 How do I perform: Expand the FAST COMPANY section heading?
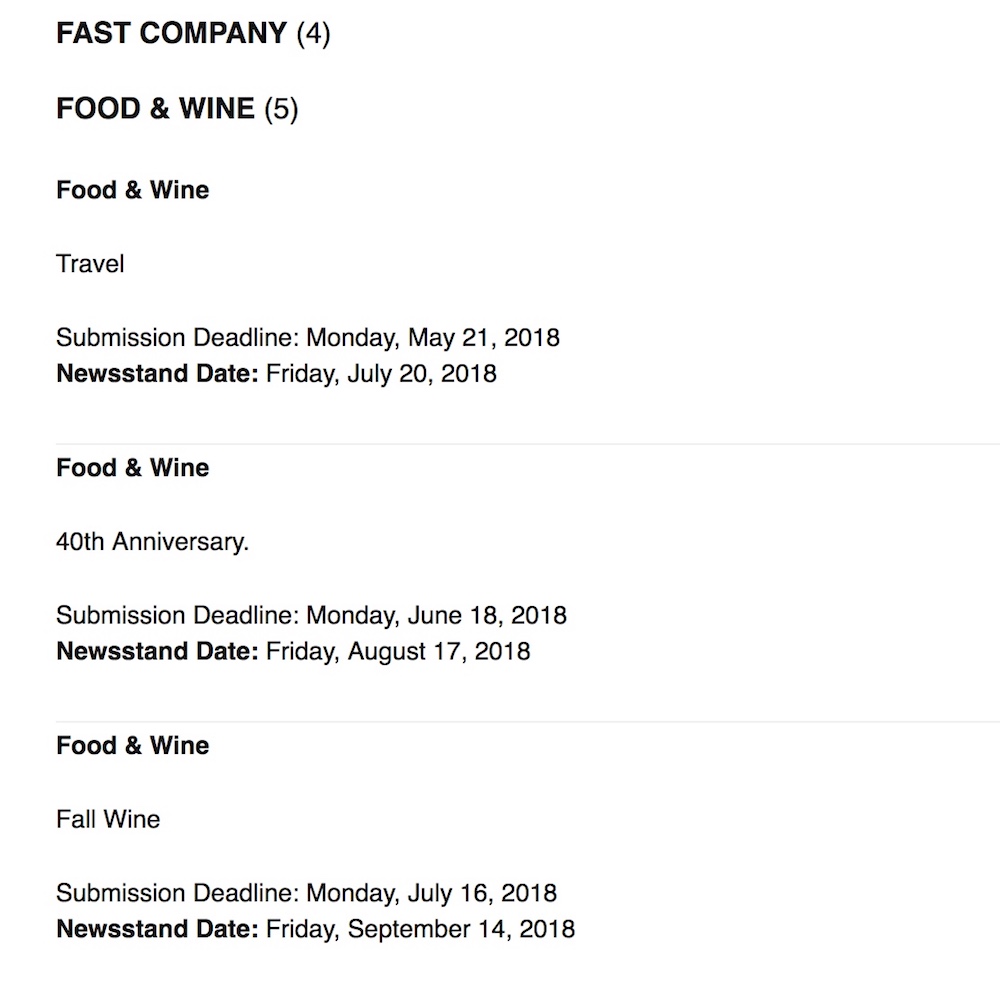(171, 34)
